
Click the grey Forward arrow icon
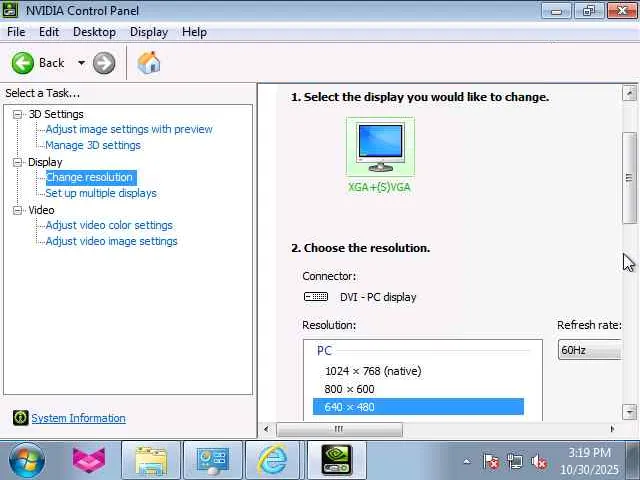click(104, 63)
